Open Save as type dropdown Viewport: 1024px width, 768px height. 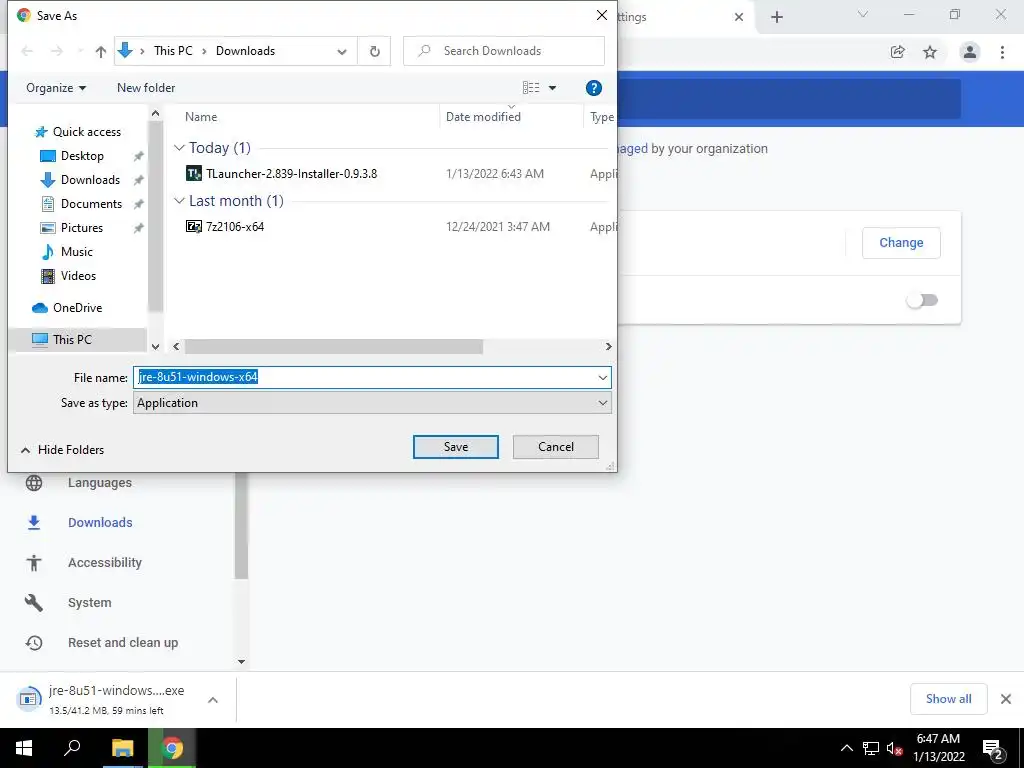click(372, 403)
